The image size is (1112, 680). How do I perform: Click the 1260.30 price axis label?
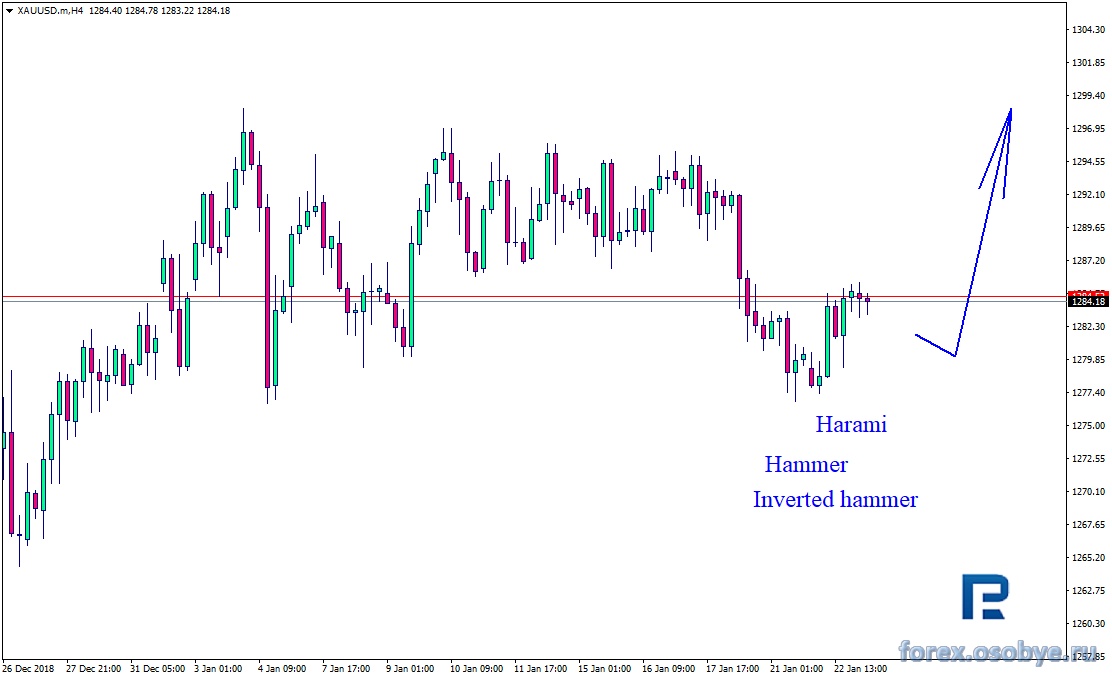coord(1089,623)
